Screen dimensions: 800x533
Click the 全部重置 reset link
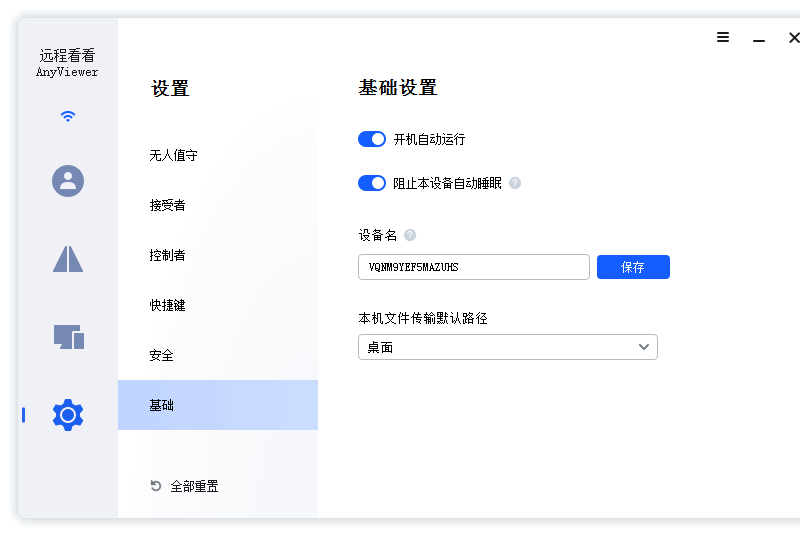(194, 486)
